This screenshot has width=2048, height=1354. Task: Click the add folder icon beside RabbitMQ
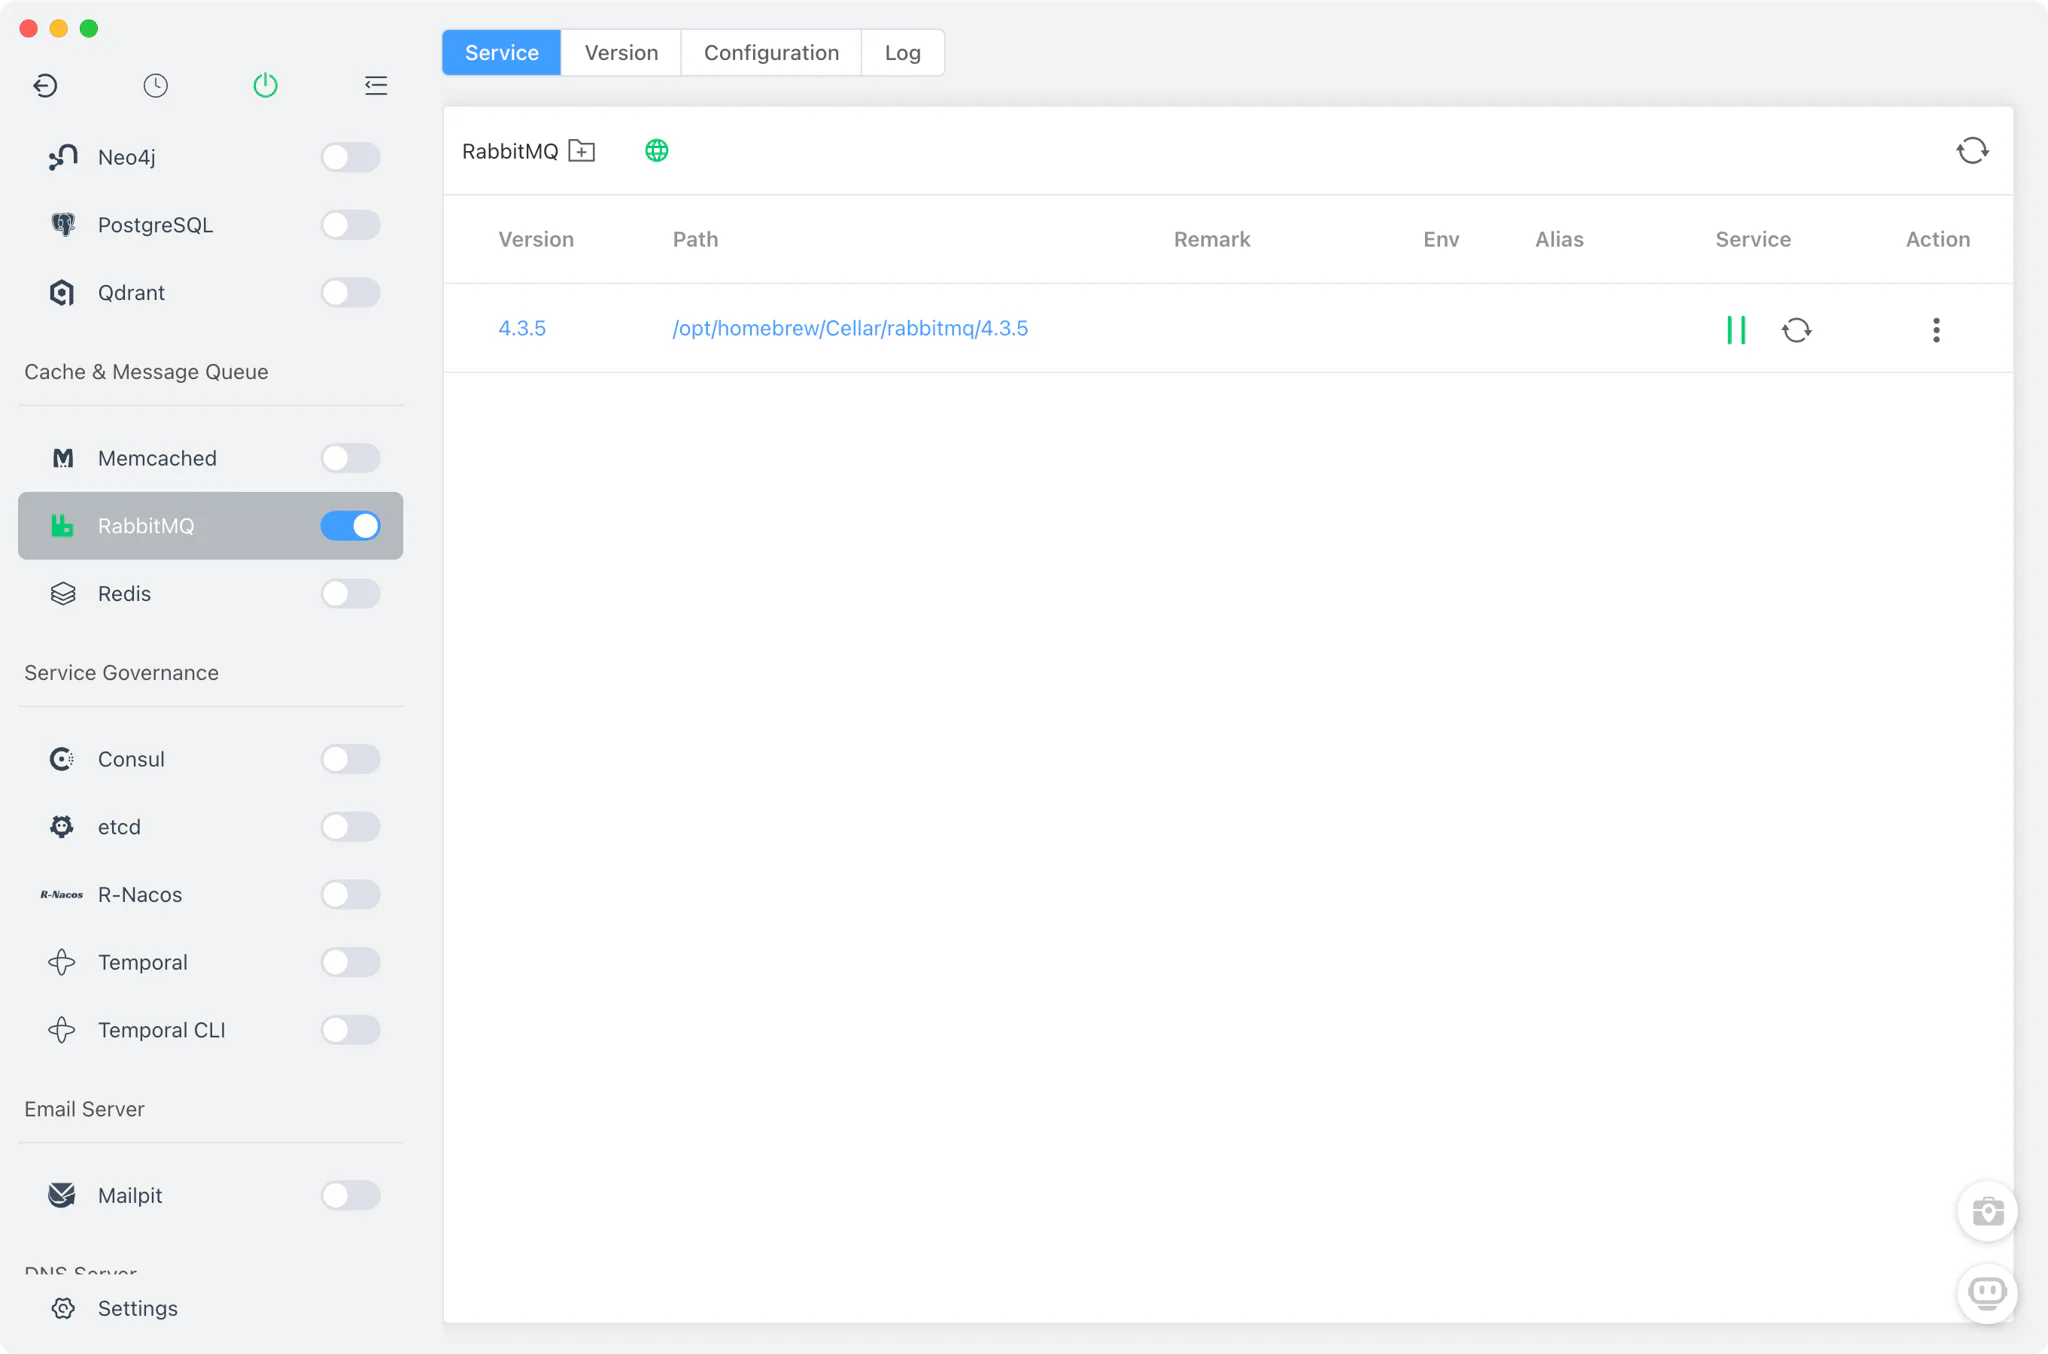[x=582, y=151]
